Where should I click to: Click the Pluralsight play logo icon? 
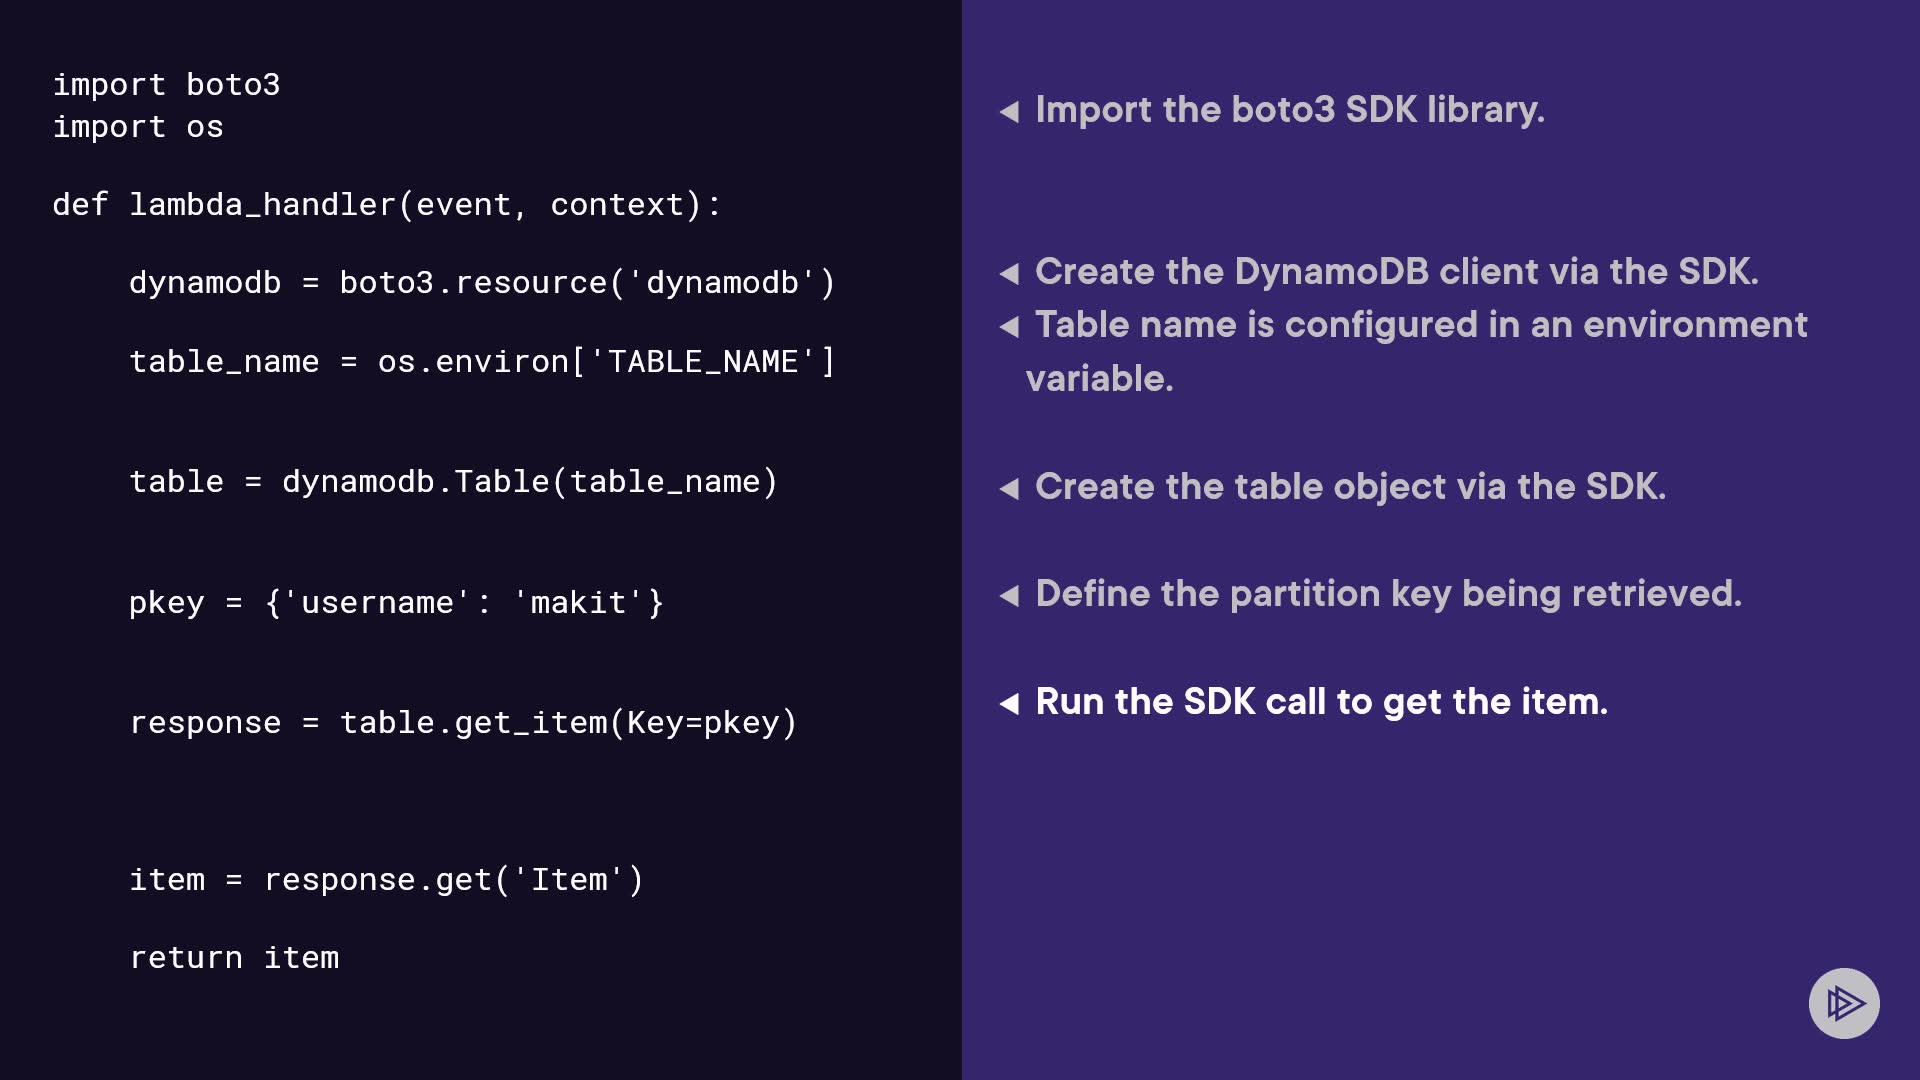click(1844, 1003)
